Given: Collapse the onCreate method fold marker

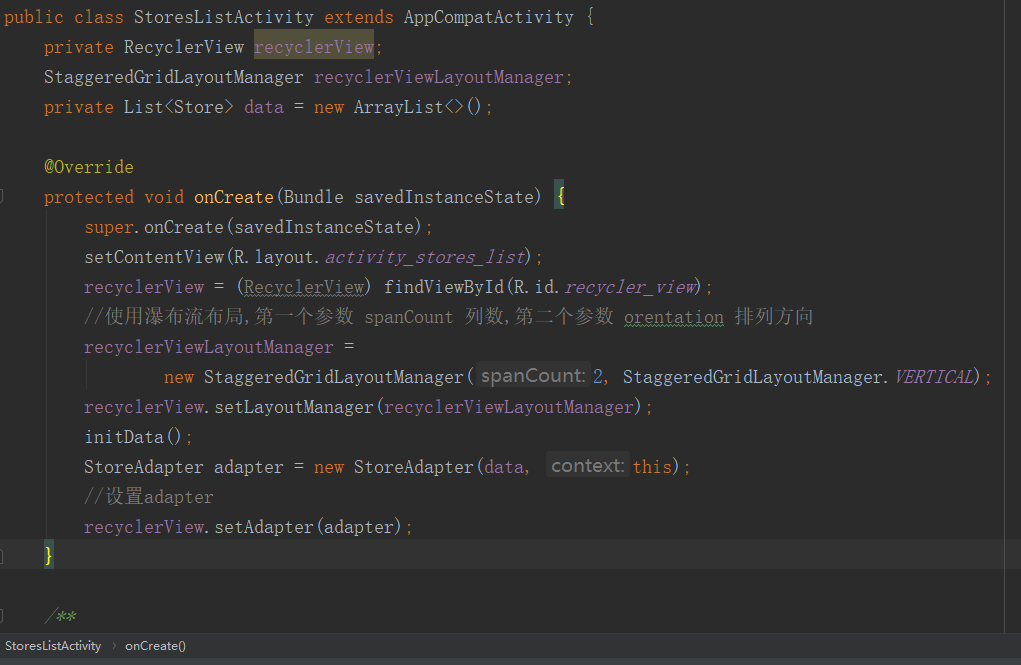Looking at the screenshot, I should coord(2,195).
